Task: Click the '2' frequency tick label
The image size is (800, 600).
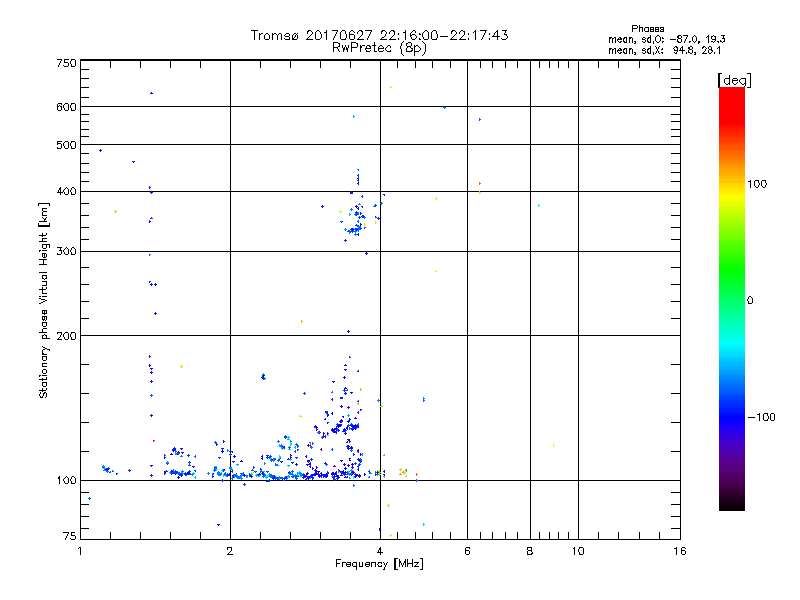Action: coord(230,551)
